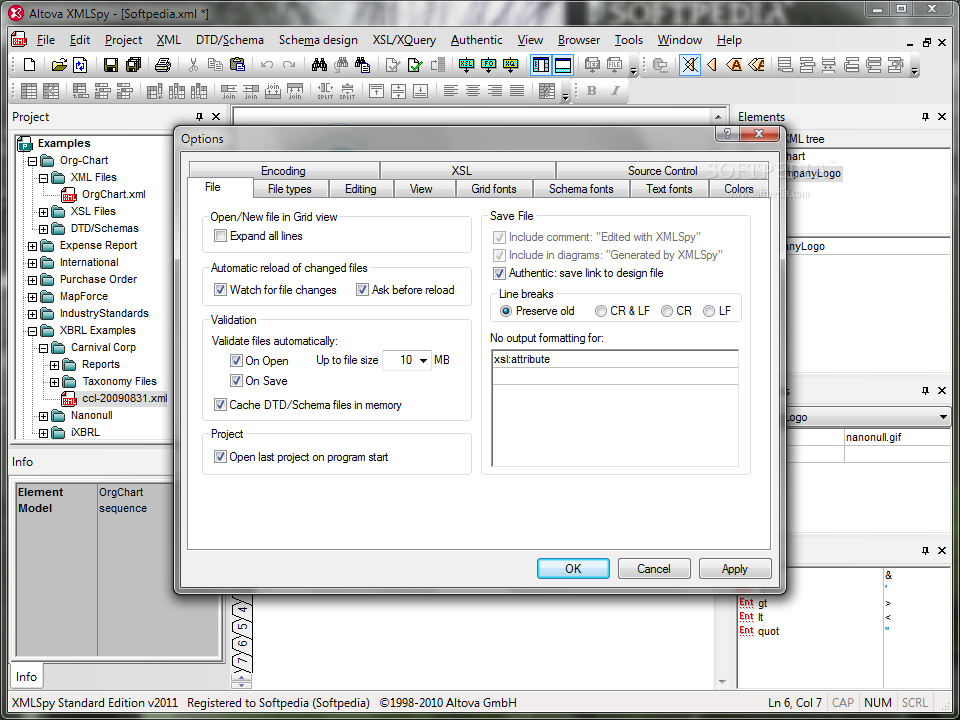Uncheck validate On Save
This screenshot has height=720, width=960.
pyautogui.click(x=236, y=380)
